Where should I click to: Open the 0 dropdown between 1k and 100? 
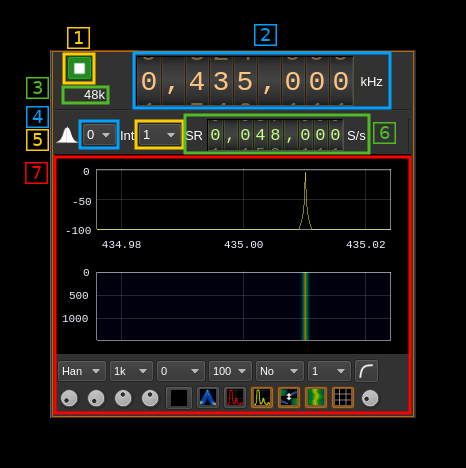[x=180, y=371]
